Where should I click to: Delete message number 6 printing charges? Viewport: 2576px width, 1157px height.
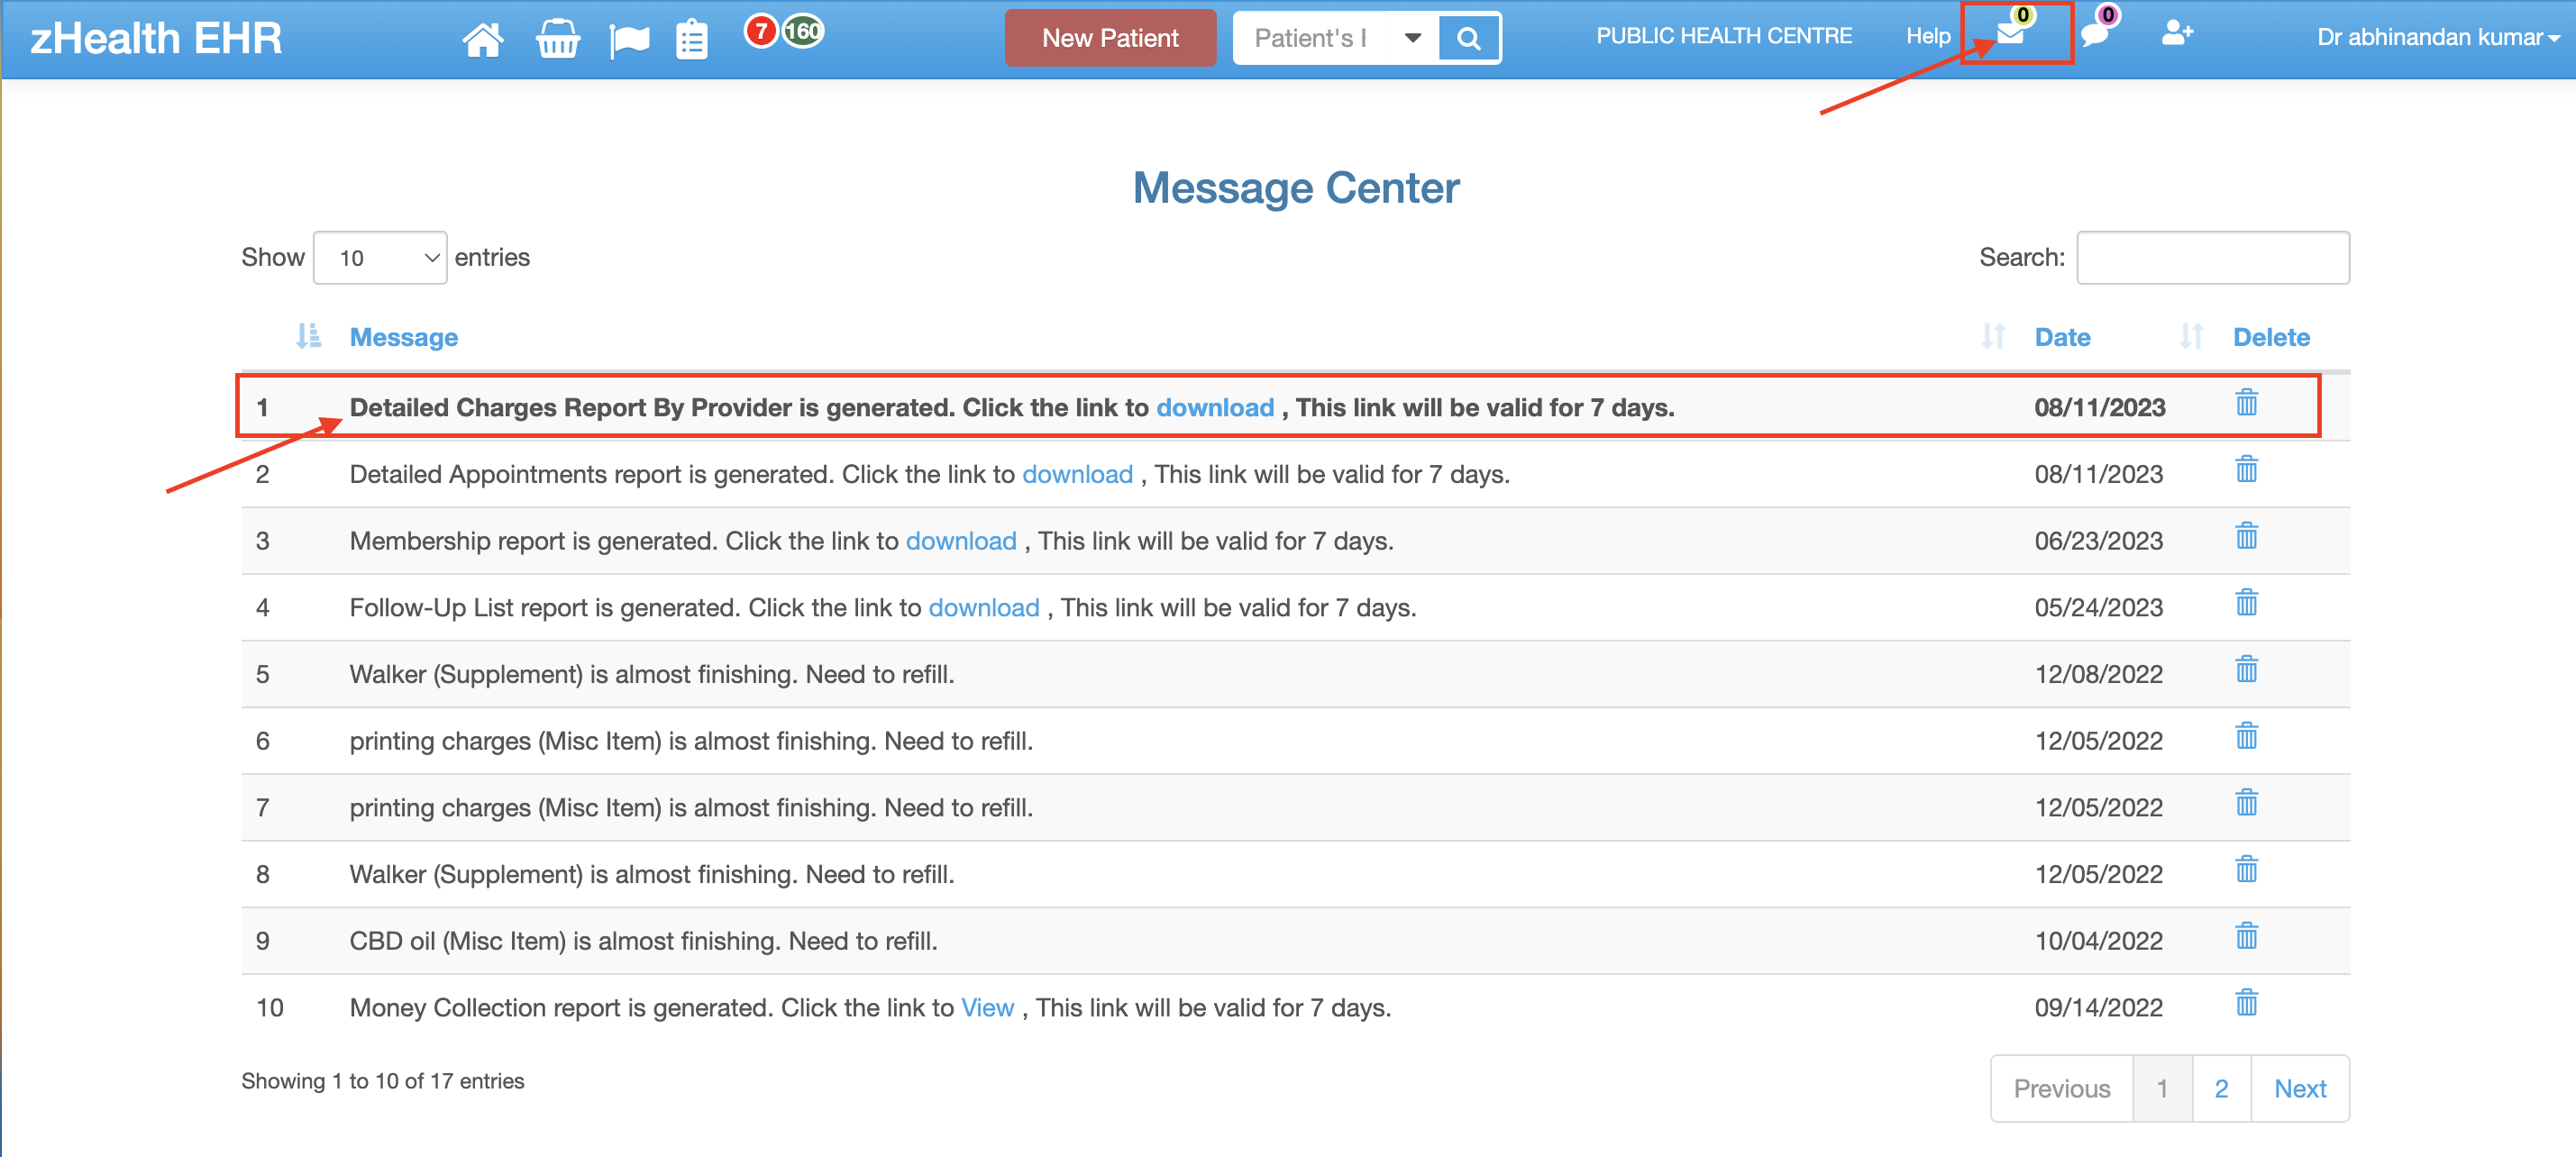point(2246,736)
